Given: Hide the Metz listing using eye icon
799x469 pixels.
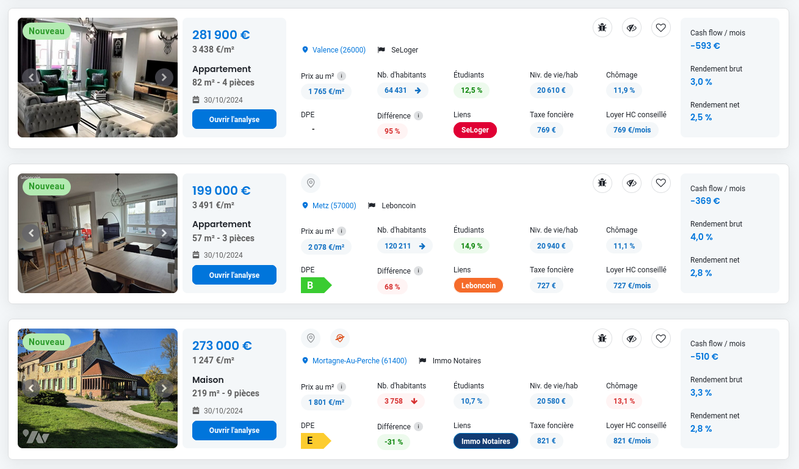Looking at the screenshot, I should (631, 183).
